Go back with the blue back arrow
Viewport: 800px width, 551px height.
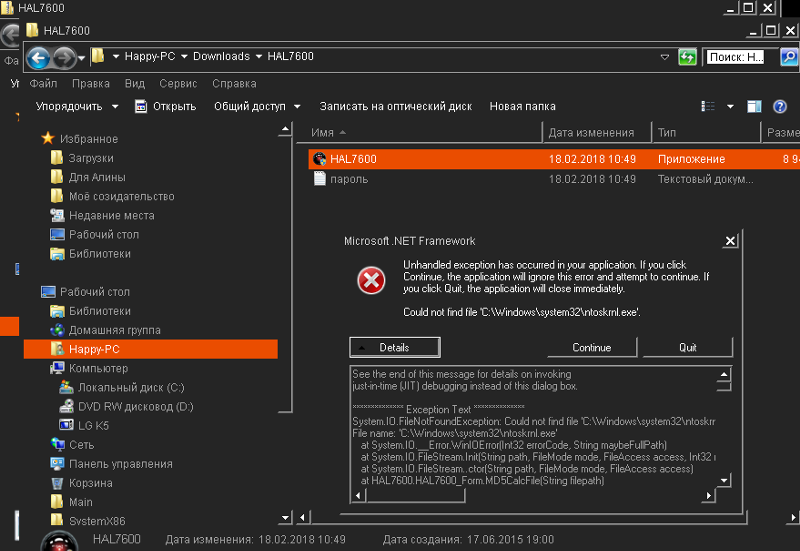coord(38,58)
